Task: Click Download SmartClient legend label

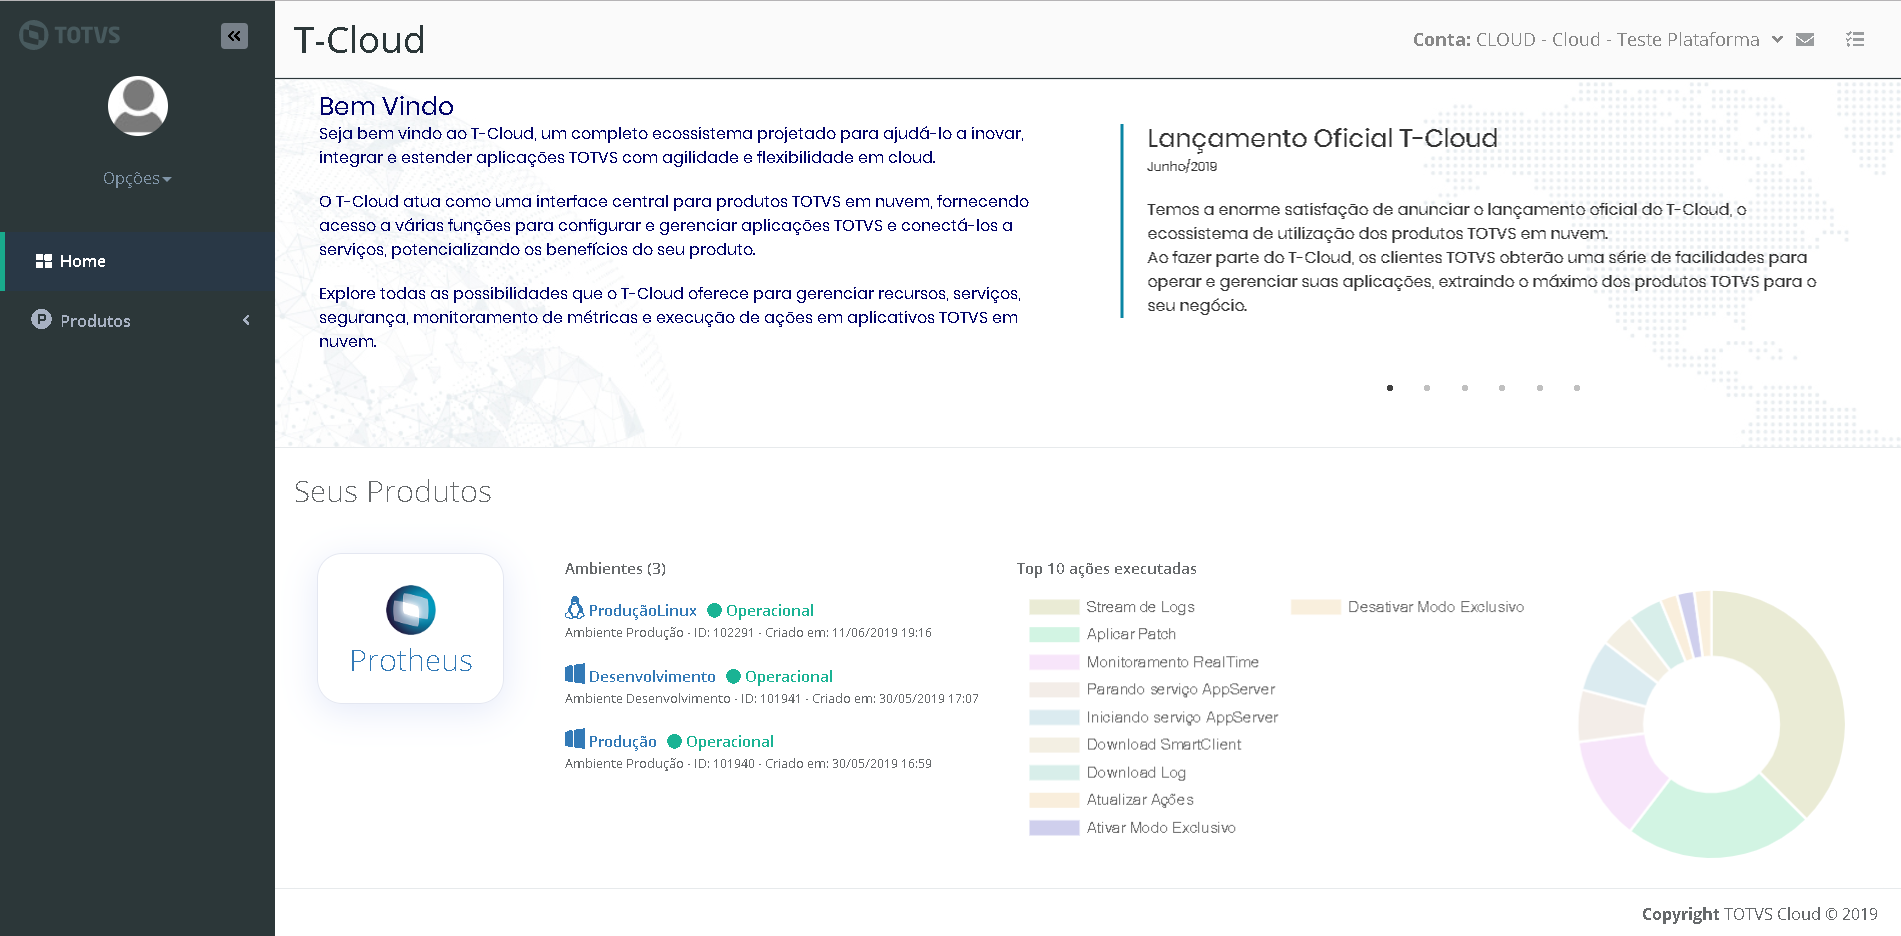Action: pos(1164,745)
